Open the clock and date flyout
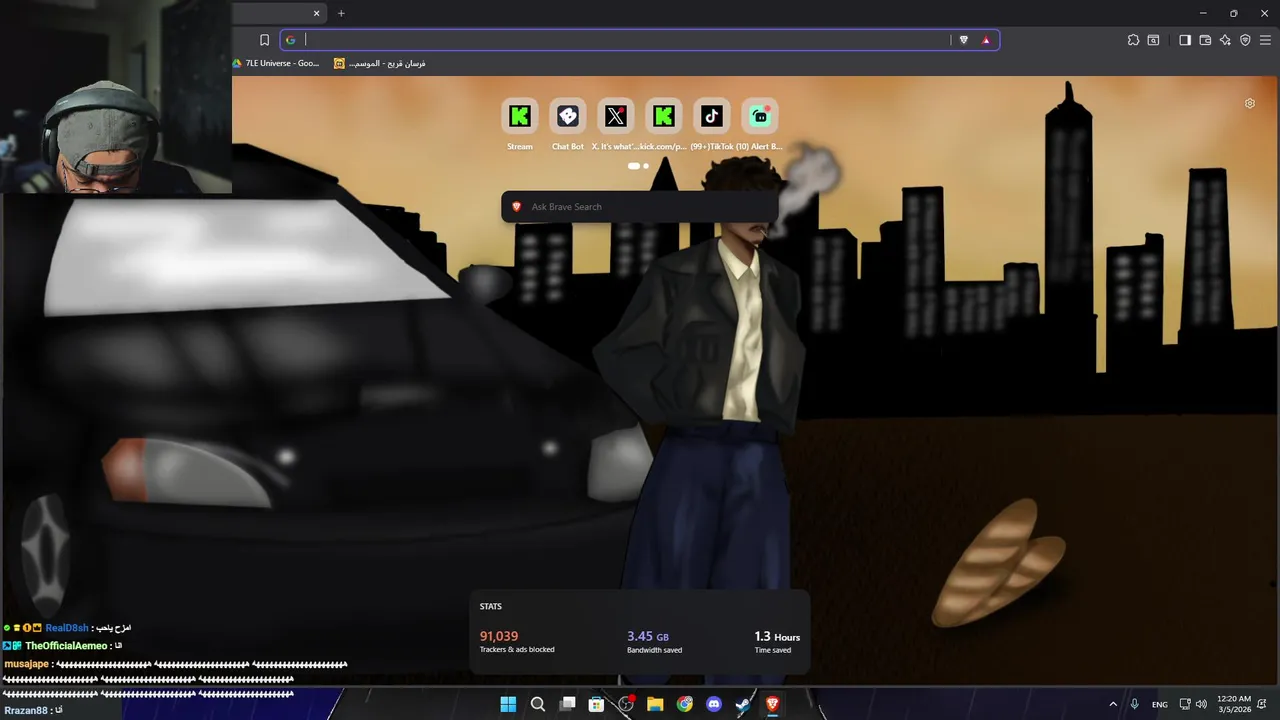 [1234, 704]
